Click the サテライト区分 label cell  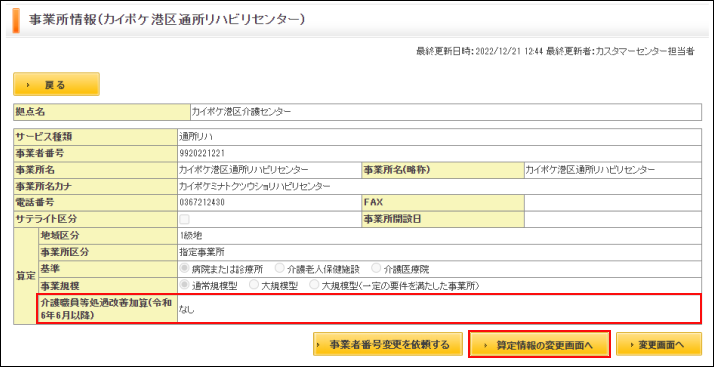[x=96, y=219]
